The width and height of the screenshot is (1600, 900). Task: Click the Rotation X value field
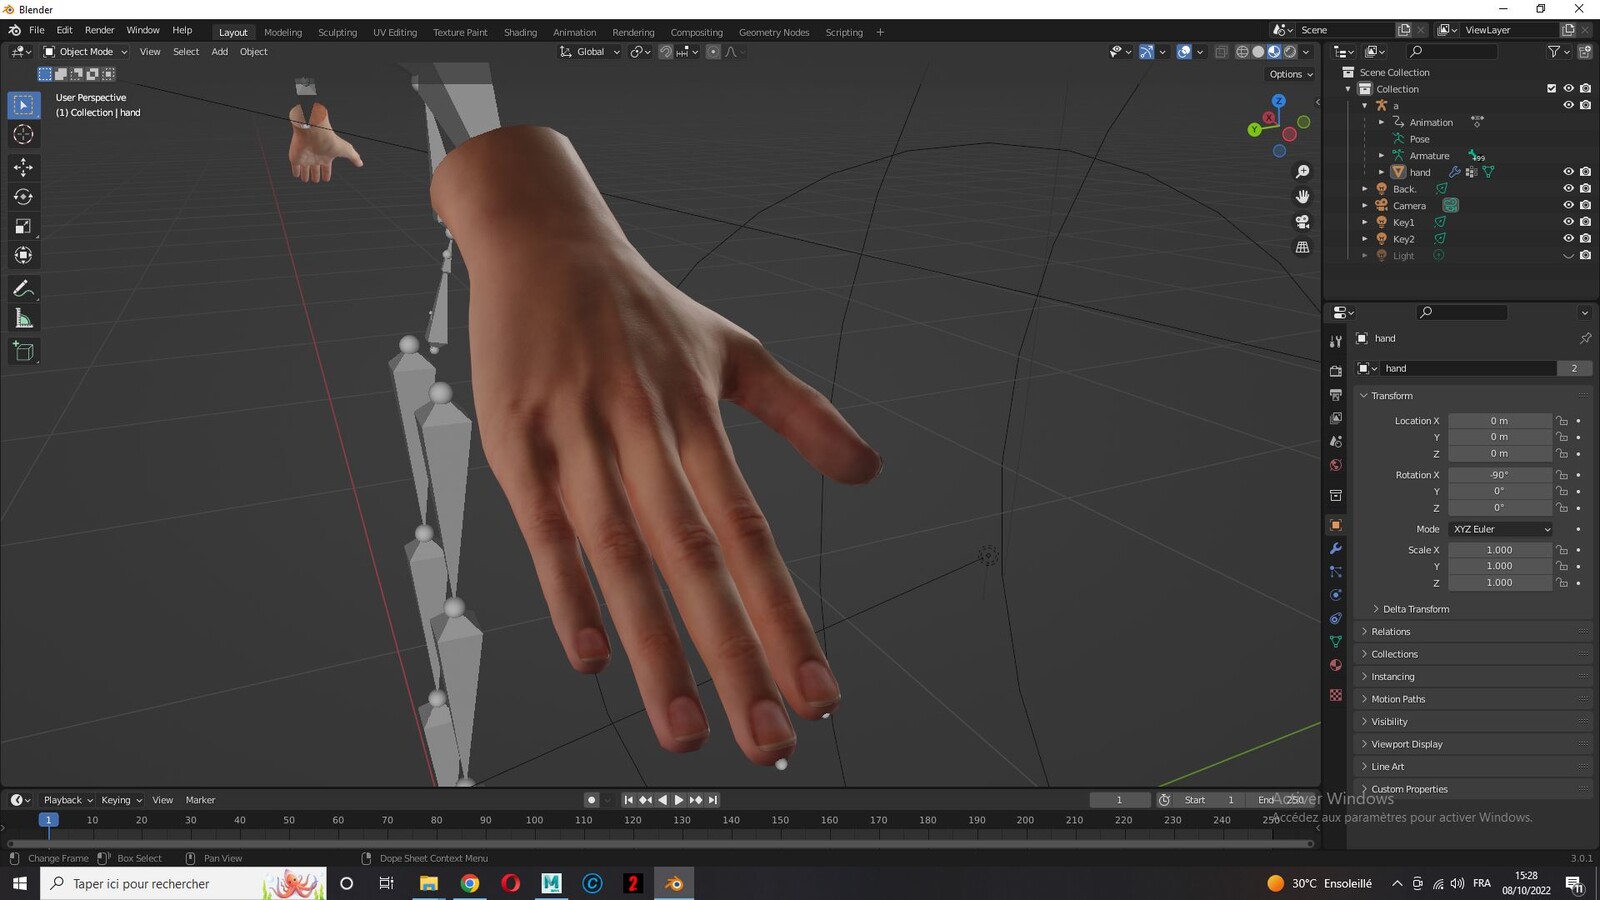tap(1499, 475)
